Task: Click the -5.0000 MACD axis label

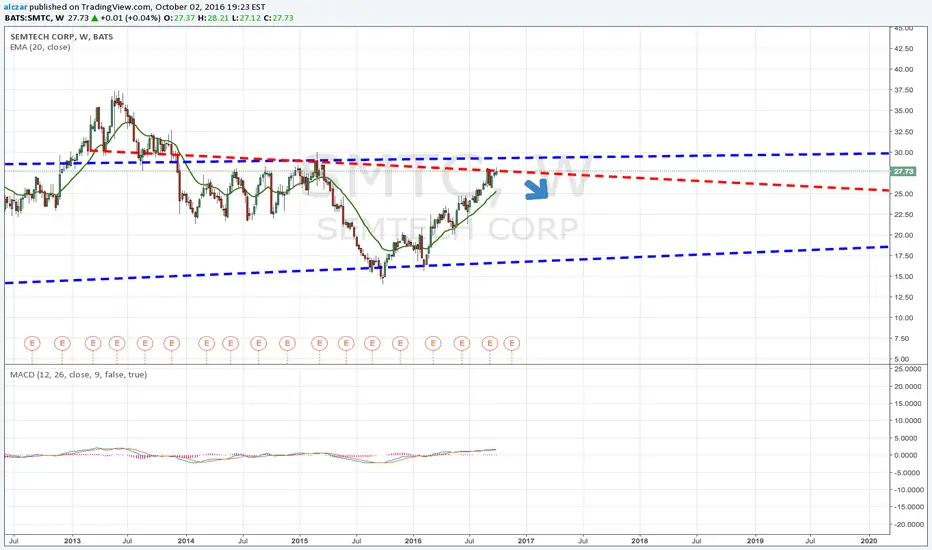Action: (908, 473)
